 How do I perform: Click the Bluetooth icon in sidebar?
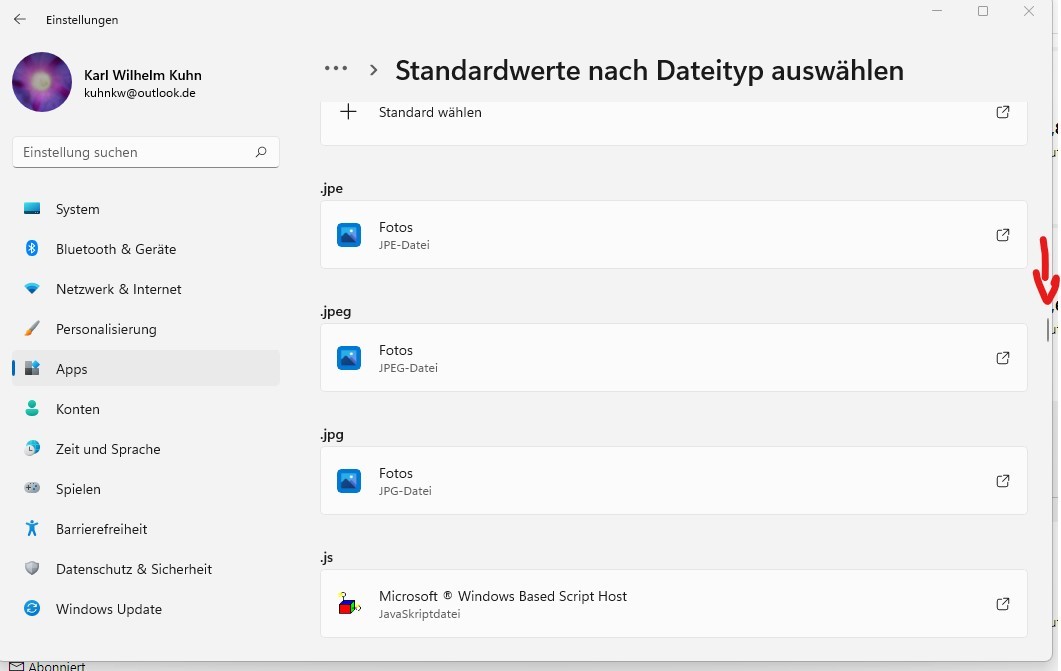click(x=32, y=248)
